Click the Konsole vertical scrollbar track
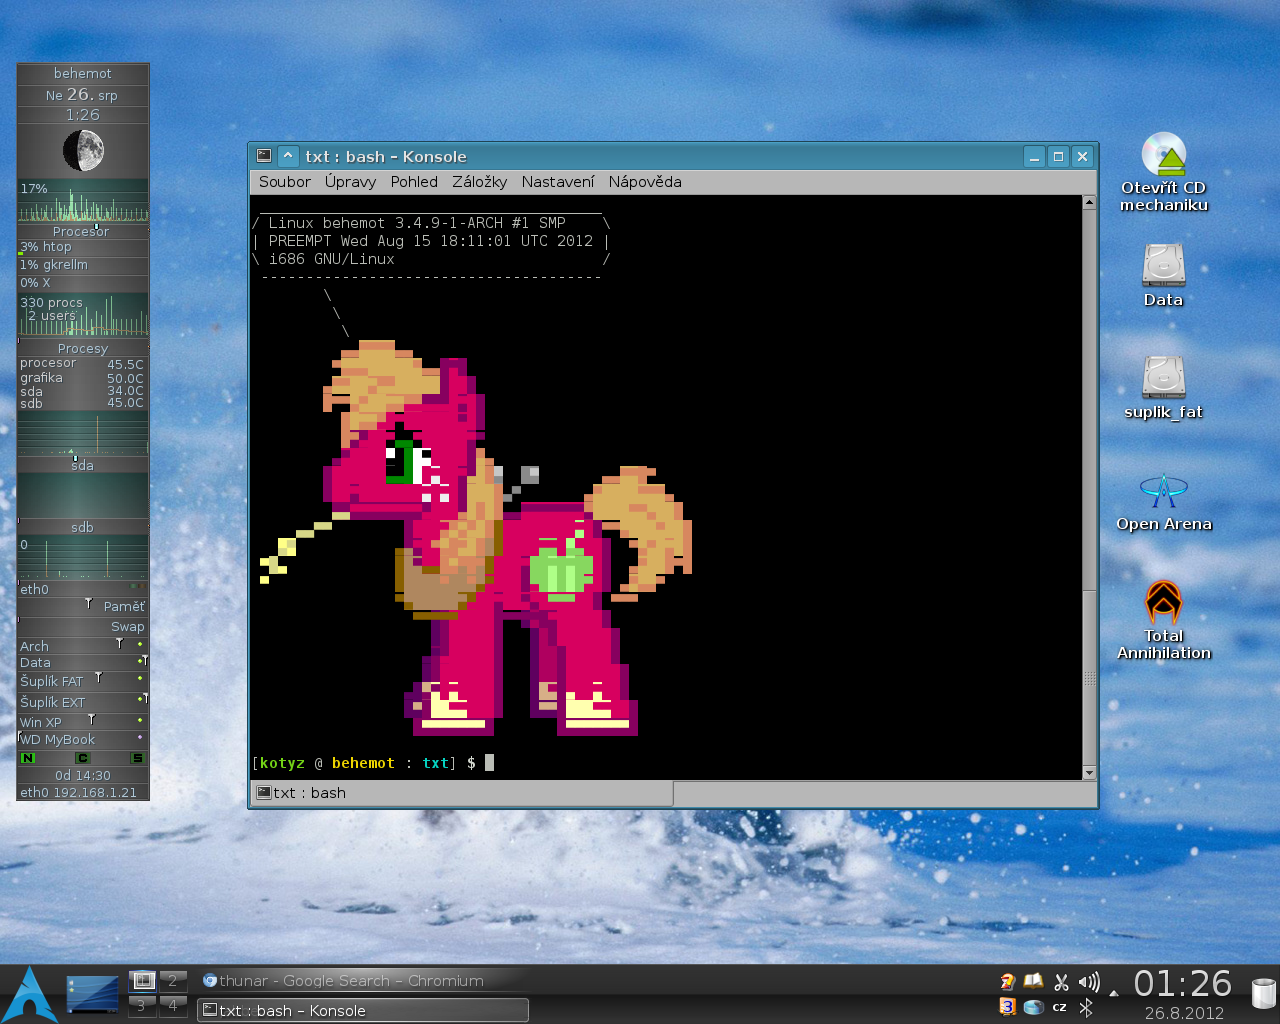Image resolution: width=1280 pixels, height=1024 pixels. point(1089,488)
